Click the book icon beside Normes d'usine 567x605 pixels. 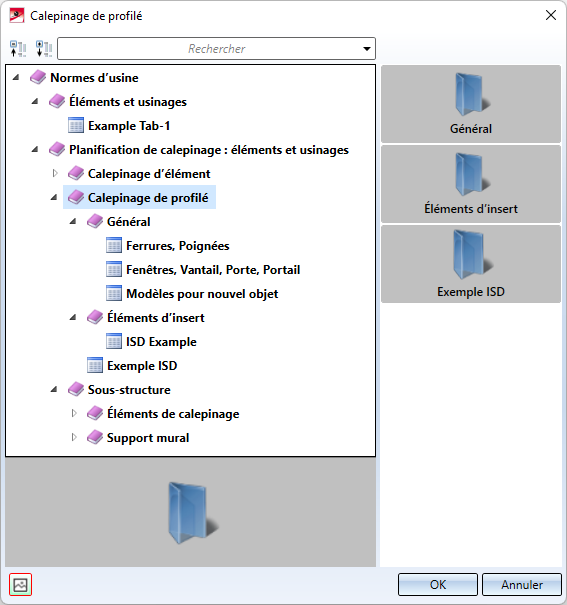(x=38, y=78)
